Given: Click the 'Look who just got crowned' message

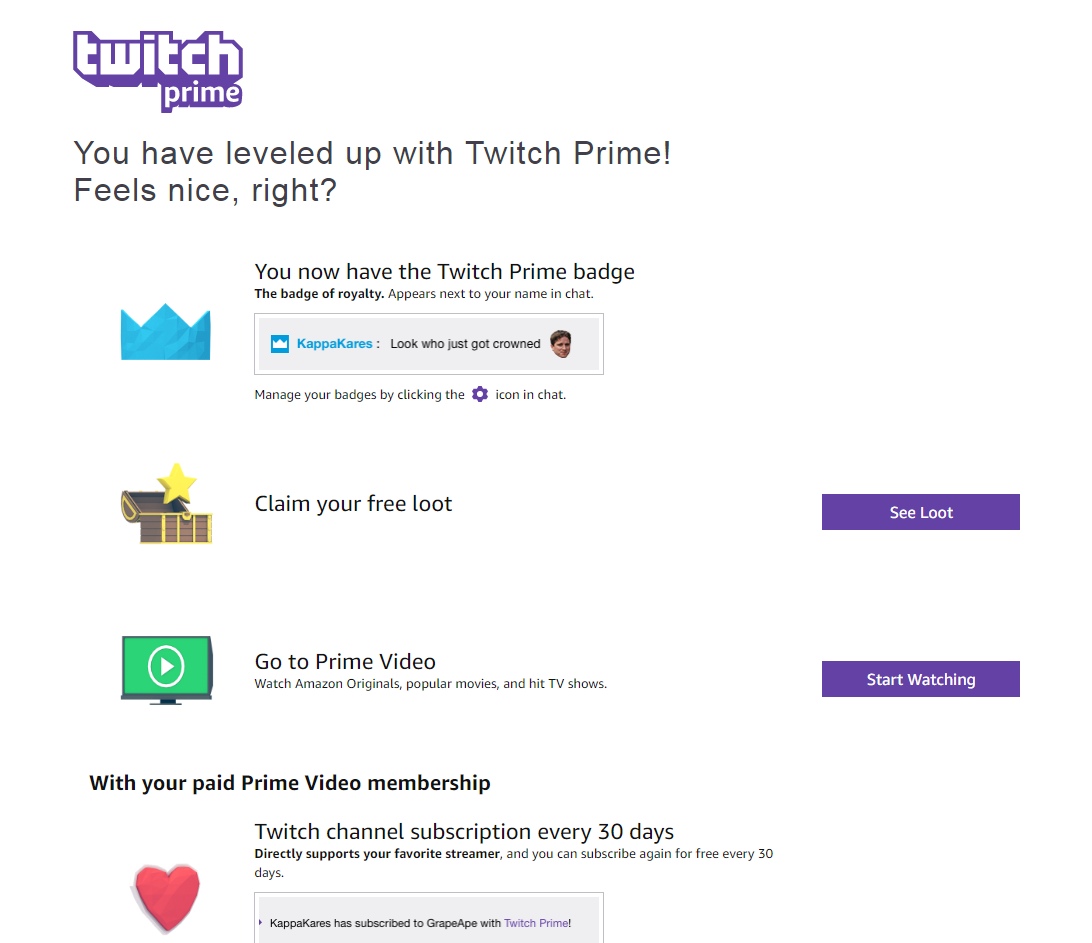Looking at the screenshot, I should (x=465, y=344).
